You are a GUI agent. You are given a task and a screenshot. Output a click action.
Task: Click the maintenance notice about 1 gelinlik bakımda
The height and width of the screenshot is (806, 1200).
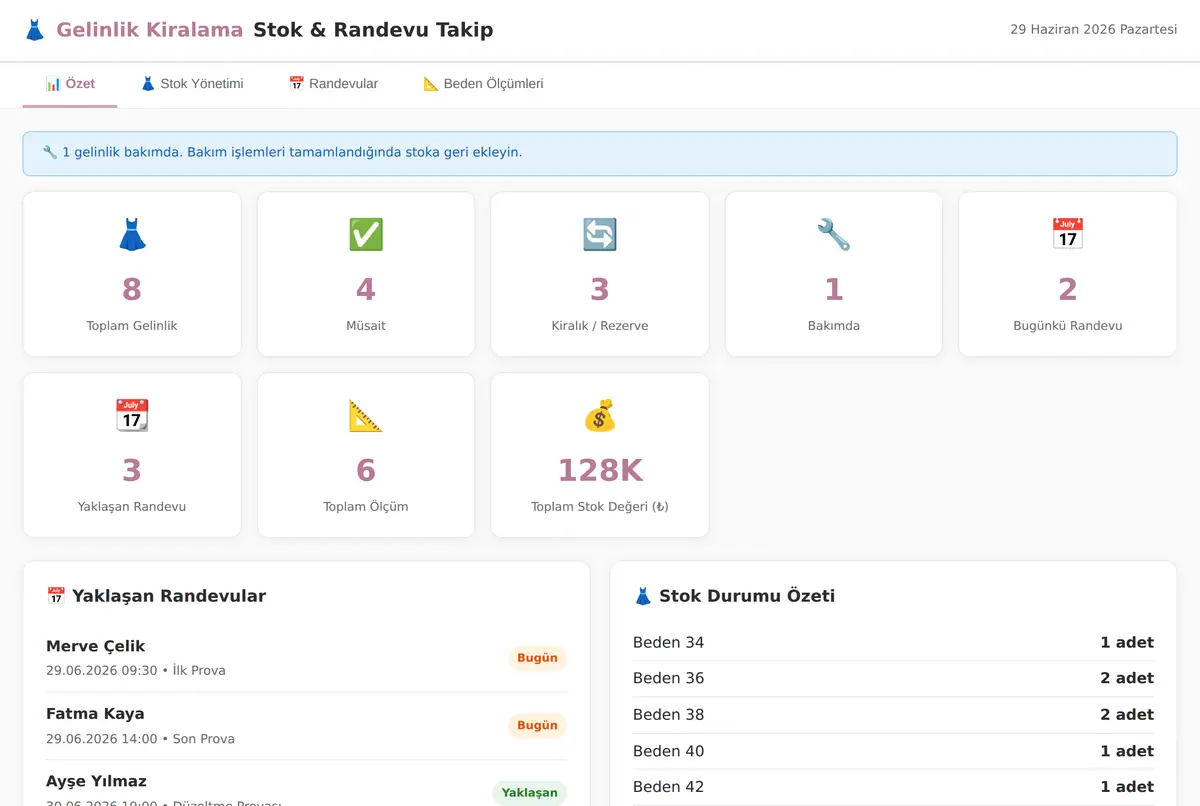[x=600, y=153]
